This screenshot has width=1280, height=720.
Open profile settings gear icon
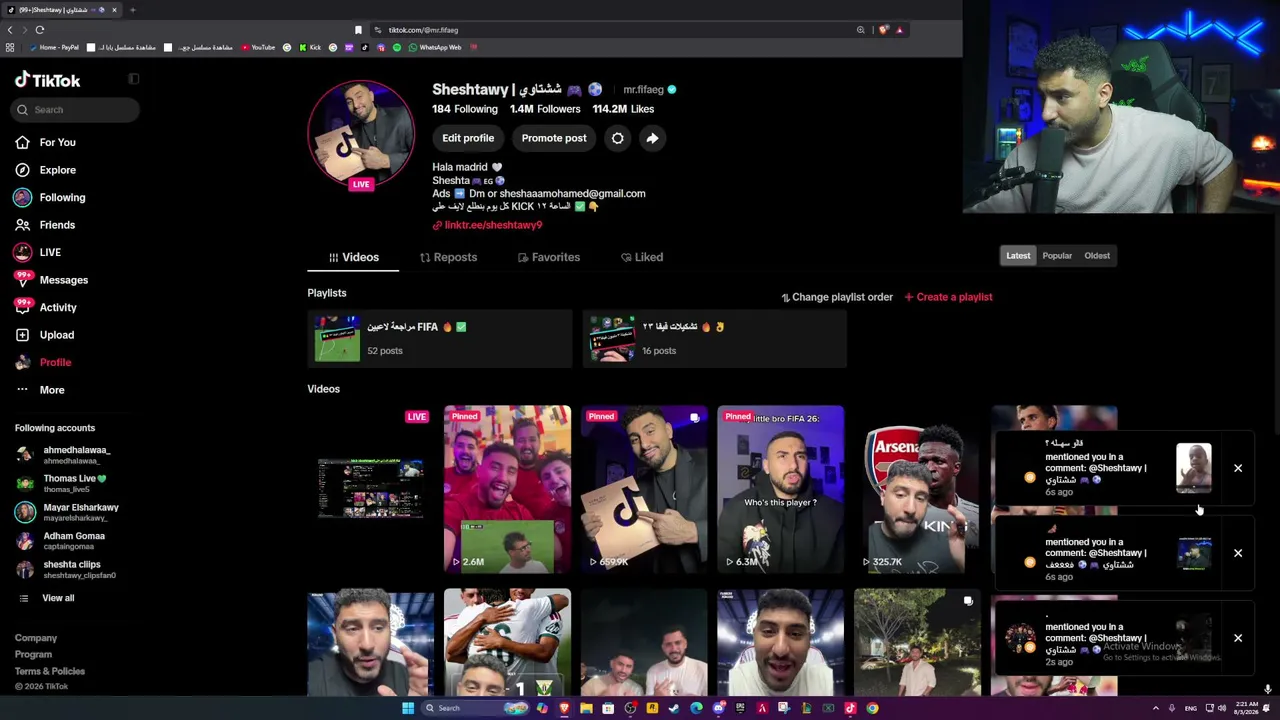(618, 138)
